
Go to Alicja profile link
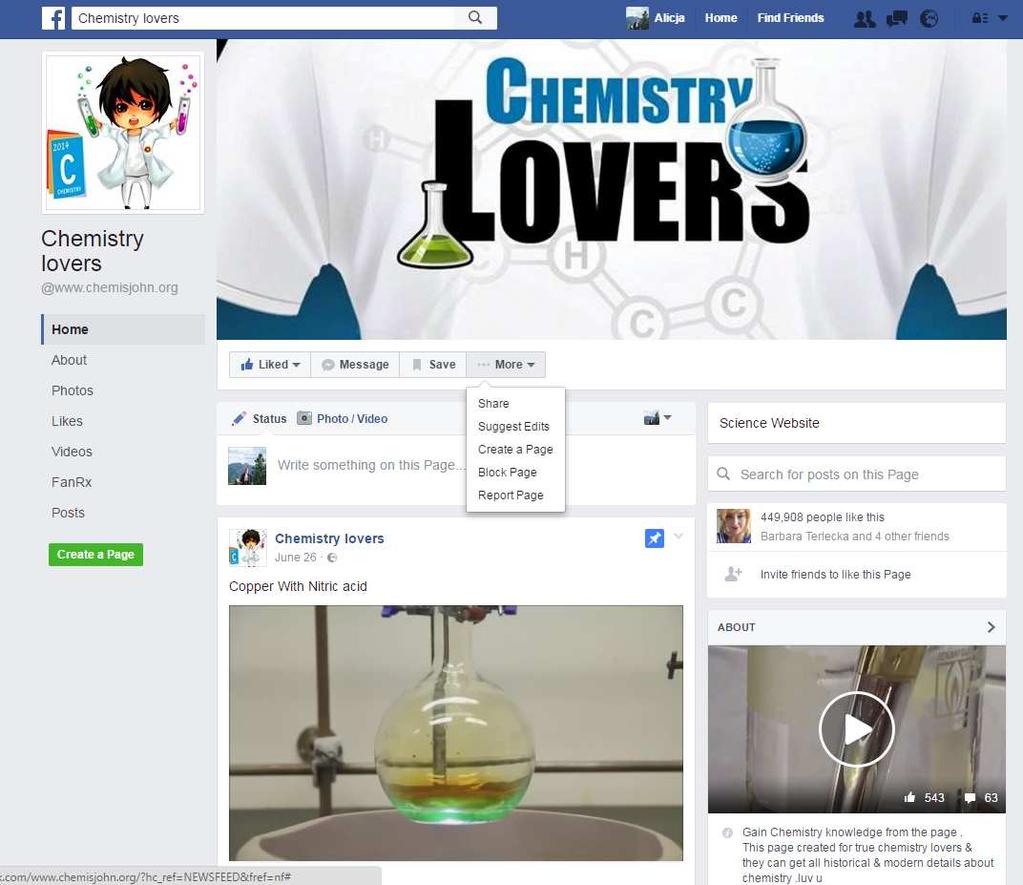coord(669,18)
